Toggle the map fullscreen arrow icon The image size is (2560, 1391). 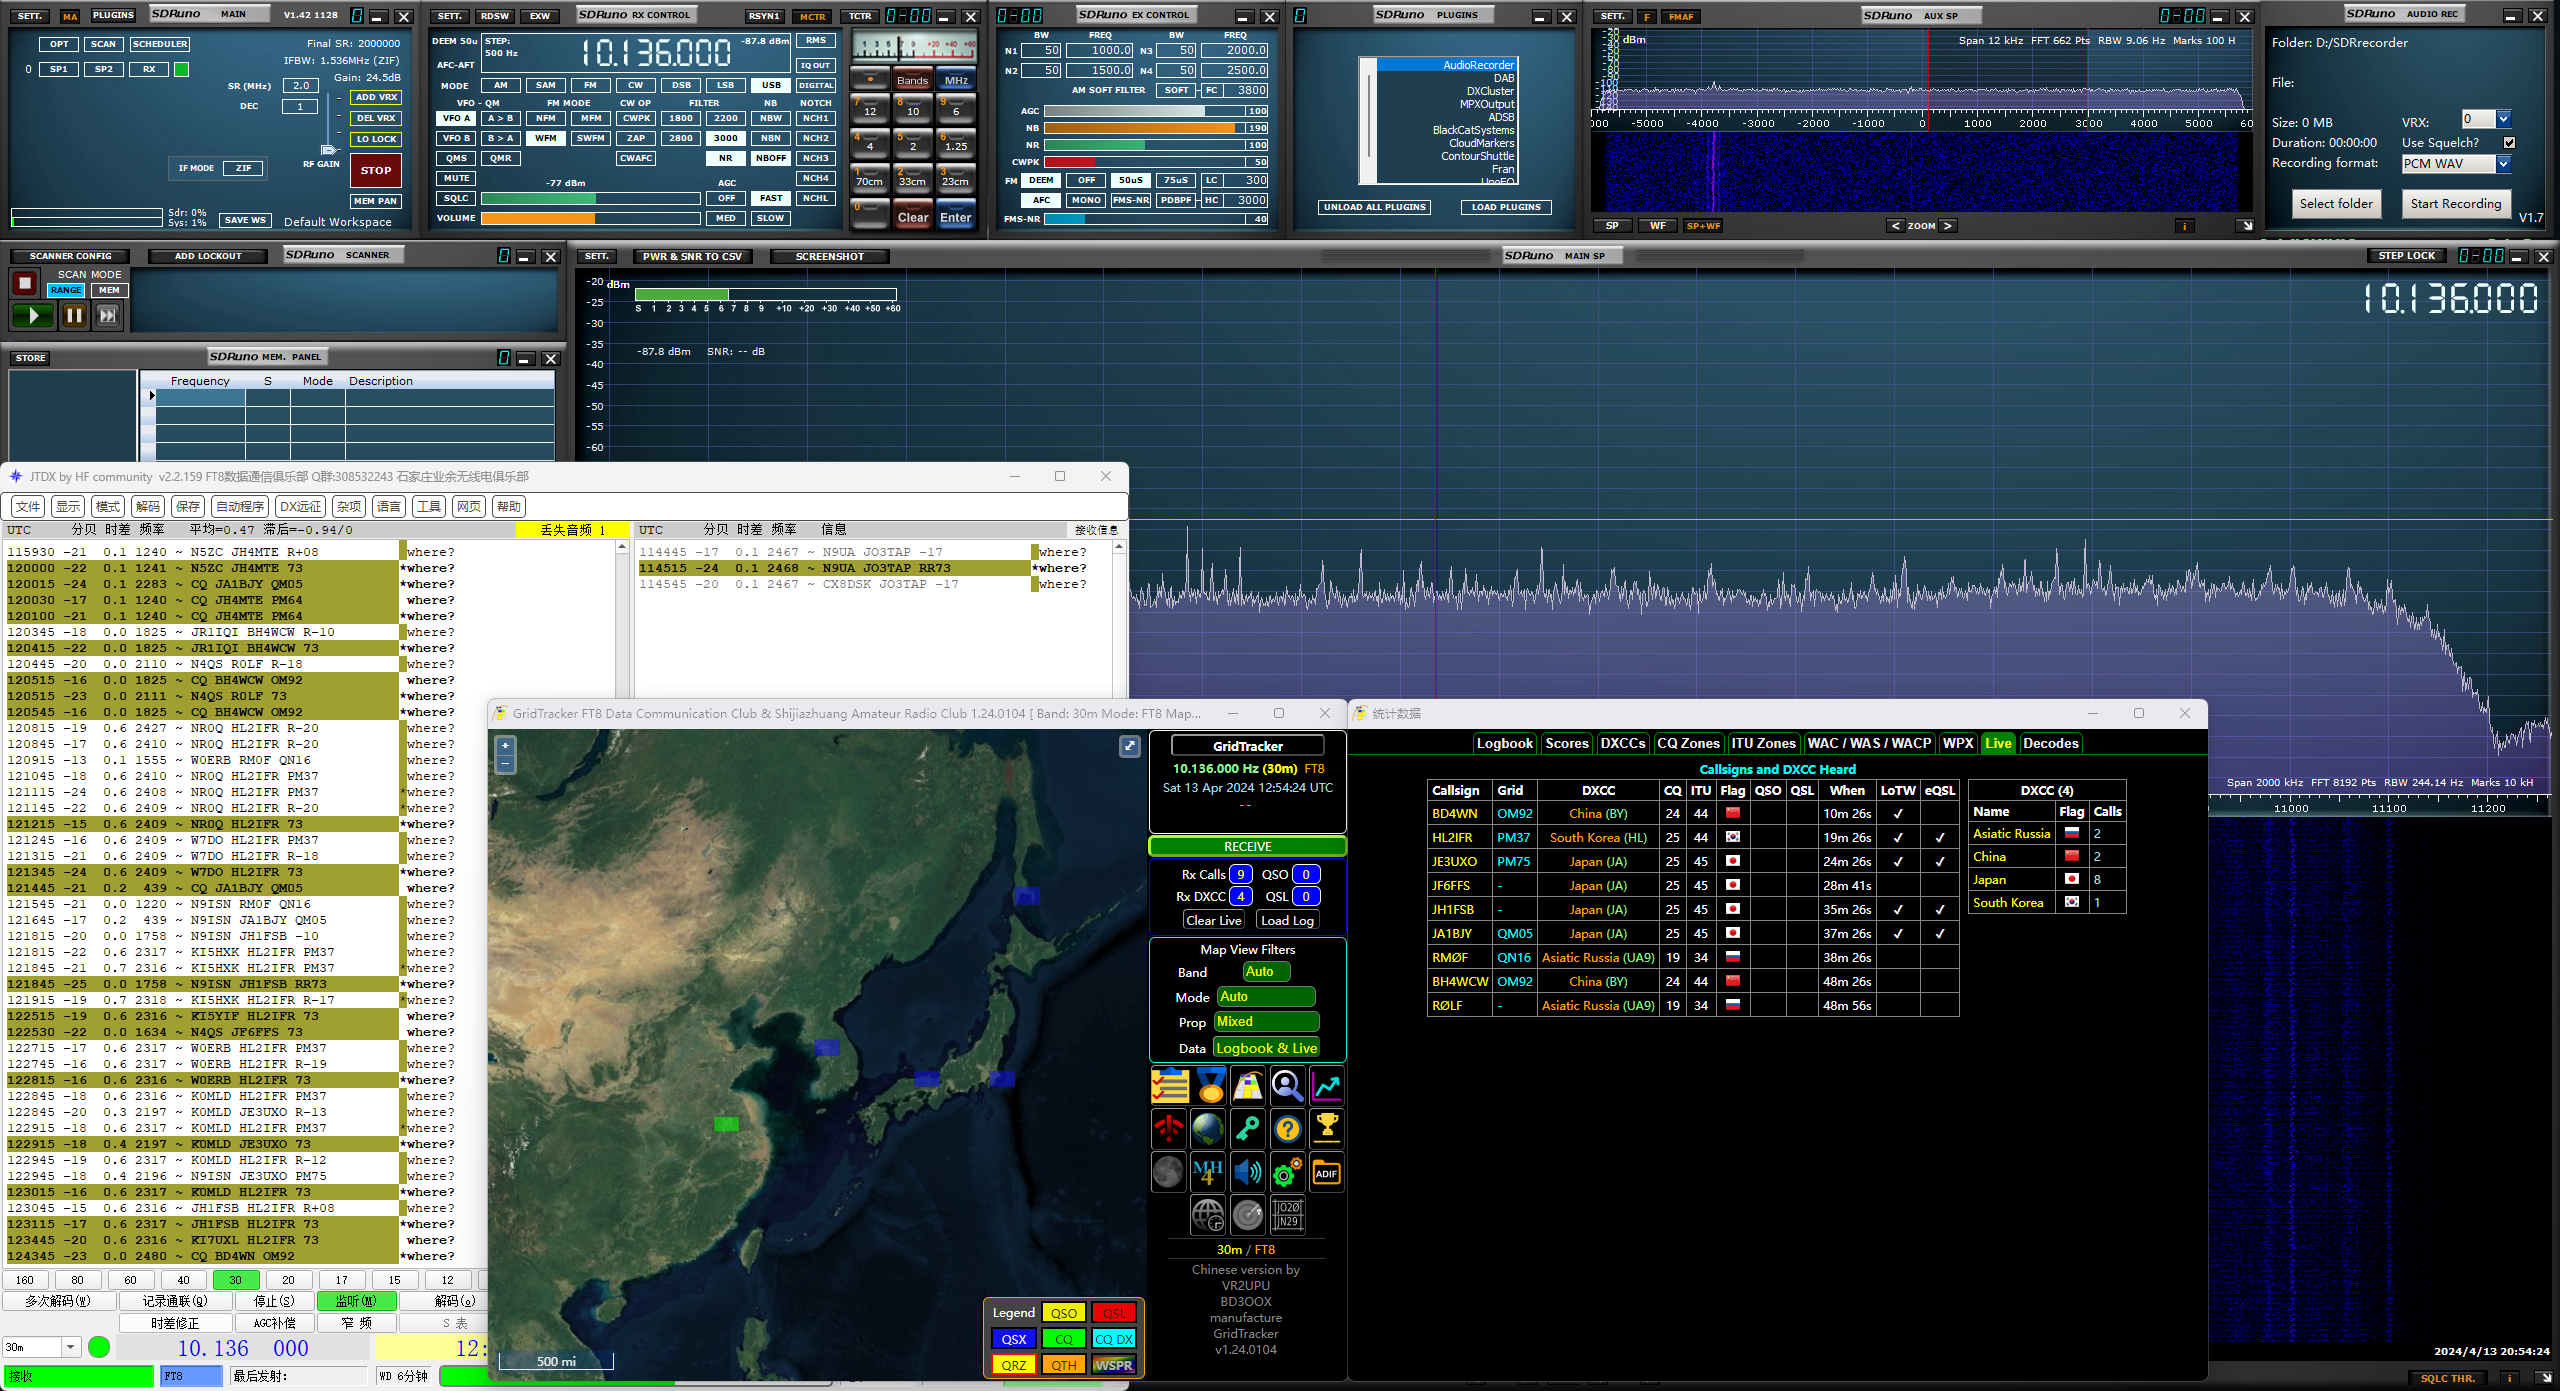click(x=1130, y=746)
